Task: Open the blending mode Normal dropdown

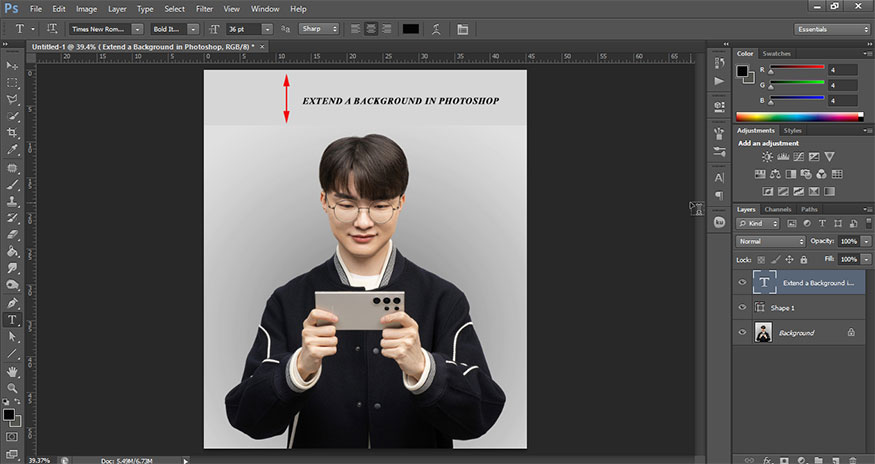Action: [770, 242]
